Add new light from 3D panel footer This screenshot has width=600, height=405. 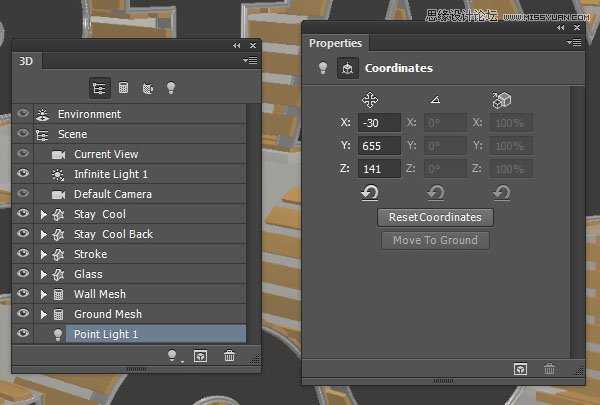pos(173,356)
